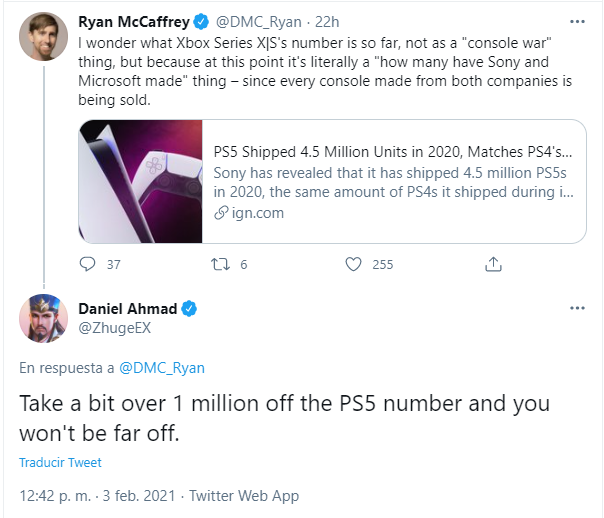Screen dimensions: 604x518
Task: Retweet Ryan McCaffrey's tweet
Action: [x=220, y=264]
